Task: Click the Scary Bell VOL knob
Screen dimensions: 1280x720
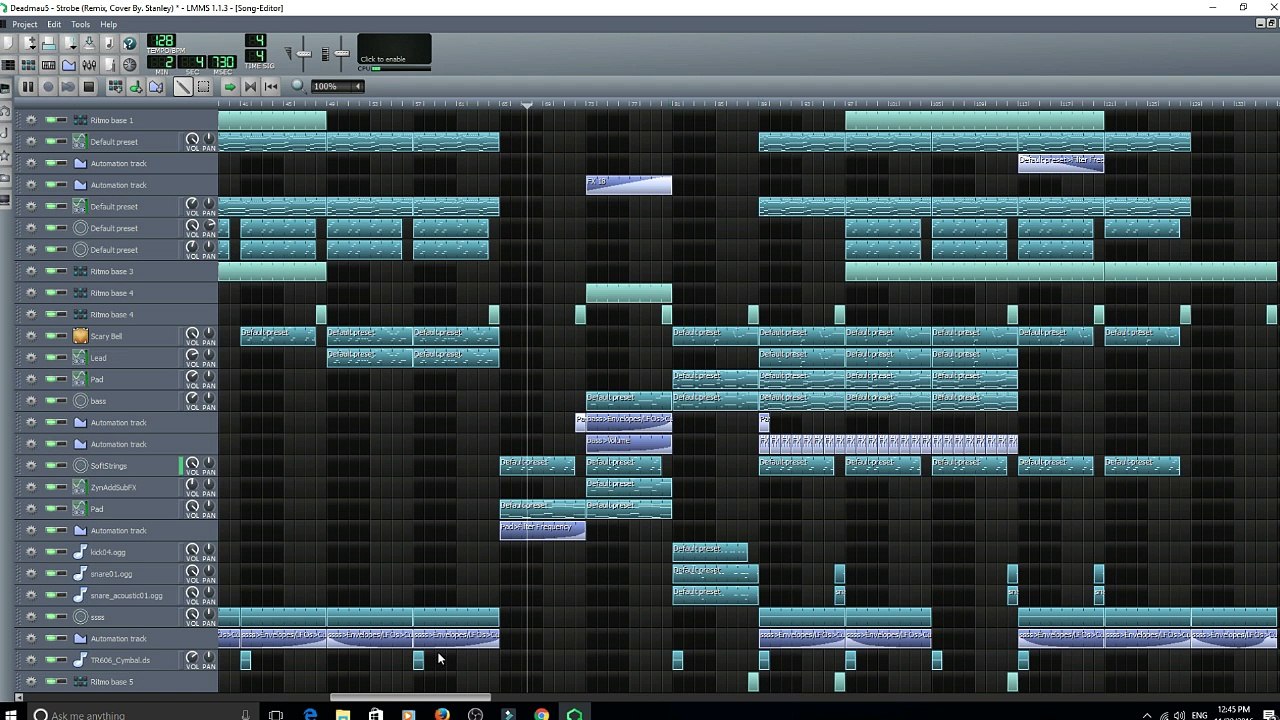Action: pyautogui.click(x=192, y=333)
